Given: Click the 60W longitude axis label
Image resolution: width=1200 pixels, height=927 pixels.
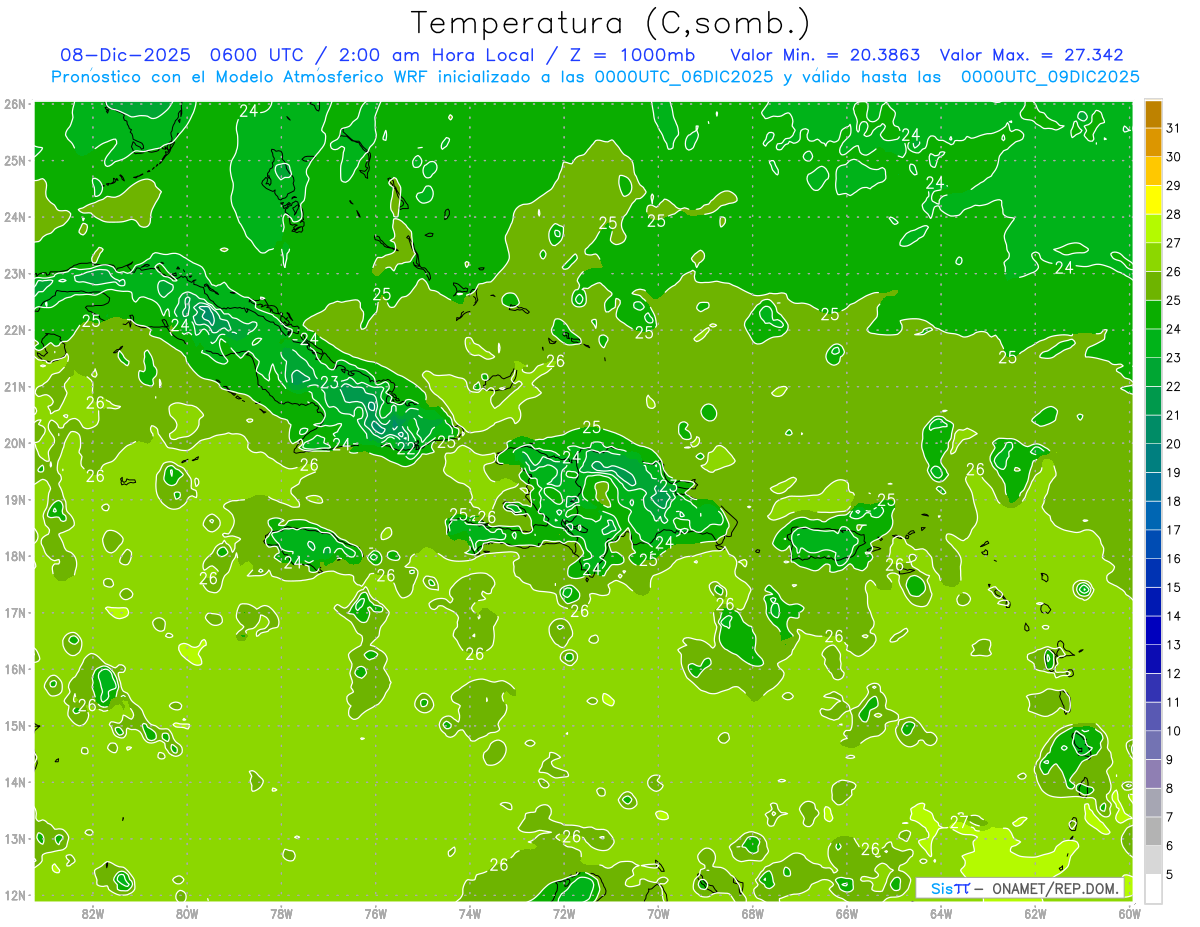Looking at the screenshot, I should [x=1129, y=913].
